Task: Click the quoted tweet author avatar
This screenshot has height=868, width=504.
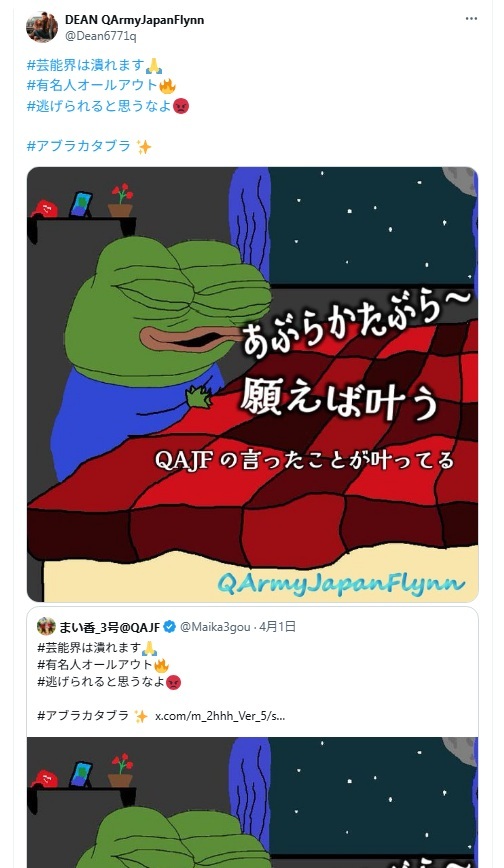Action: [47, 627]
